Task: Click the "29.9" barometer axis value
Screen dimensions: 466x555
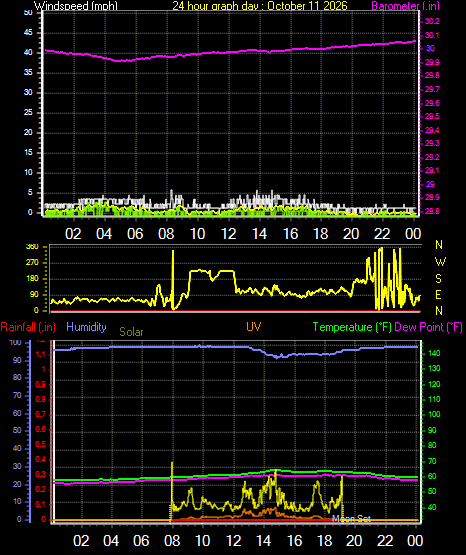Action: 432,62
